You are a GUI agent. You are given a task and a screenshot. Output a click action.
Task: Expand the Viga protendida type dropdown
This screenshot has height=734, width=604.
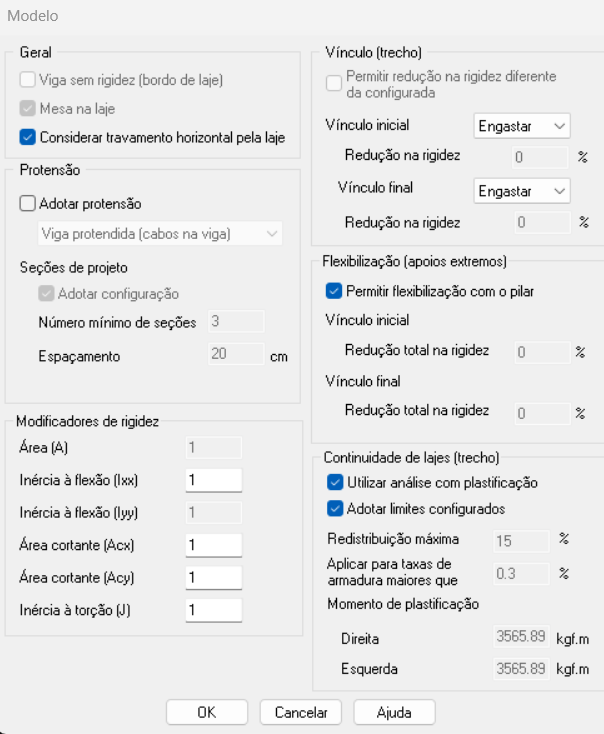(x=158, y=234)
